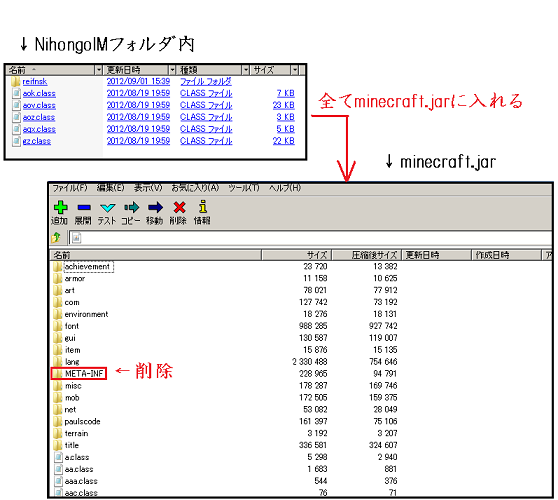
Task: Select the a.class file
Action: point(77,458)
